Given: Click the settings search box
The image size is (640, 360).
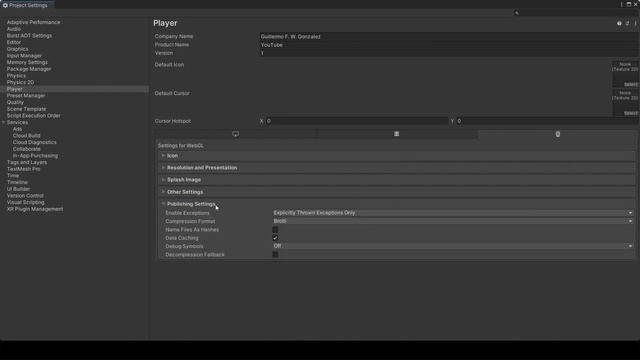Looking at the screenshot, I should (x=576, y=13).
